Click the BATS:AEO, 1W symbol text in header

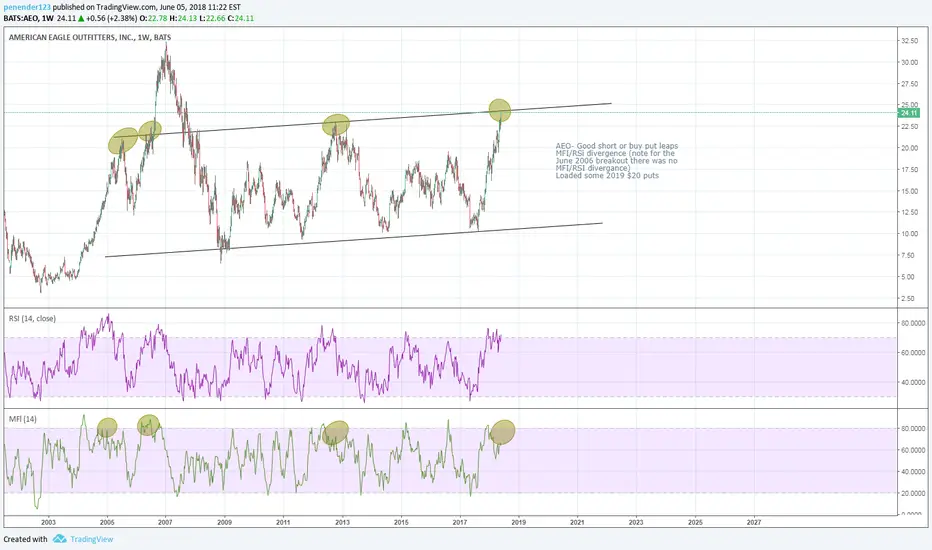(29, 18)
